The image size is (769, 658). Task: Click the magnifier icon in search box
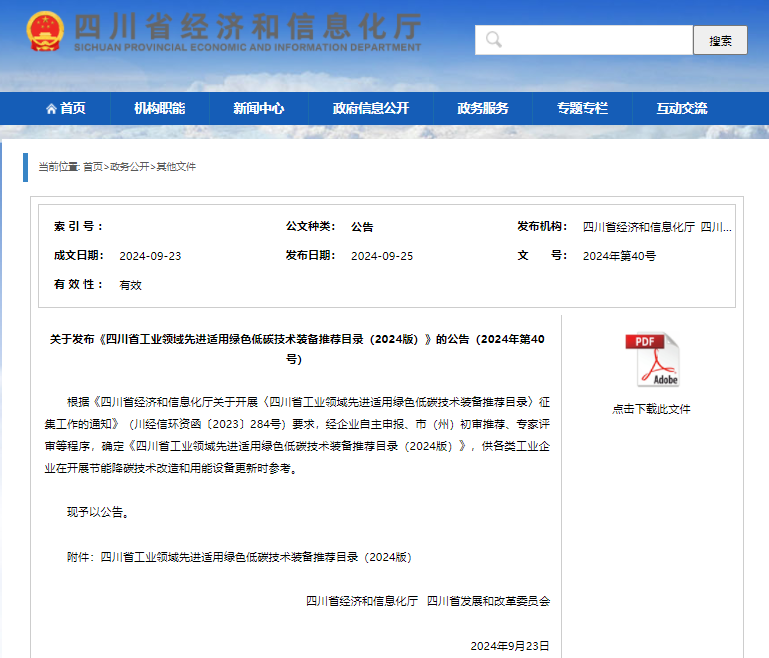(x=493, y=40)
